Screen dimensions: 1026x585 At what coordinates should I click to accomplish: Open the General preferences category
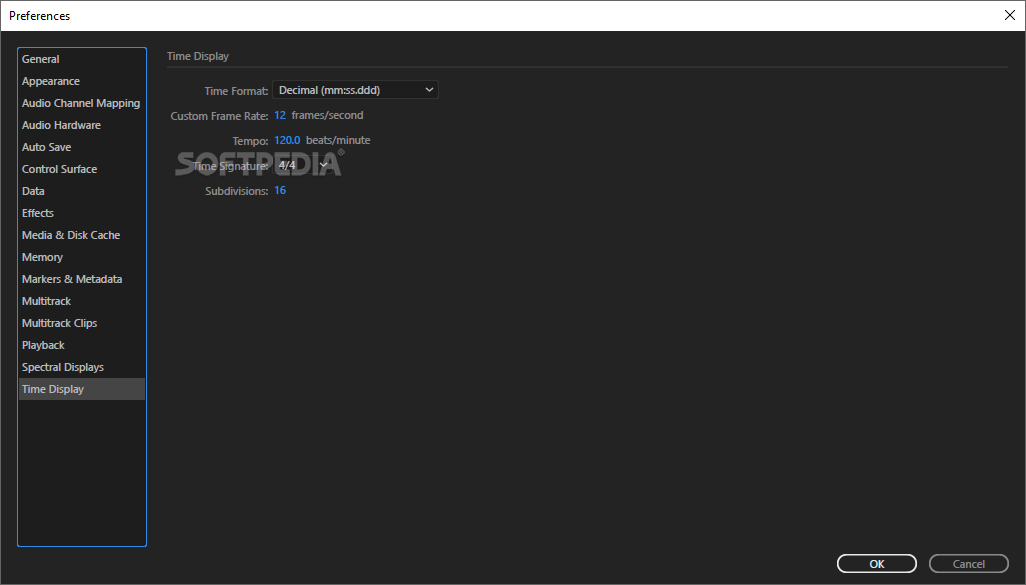[x=82, y=59]
